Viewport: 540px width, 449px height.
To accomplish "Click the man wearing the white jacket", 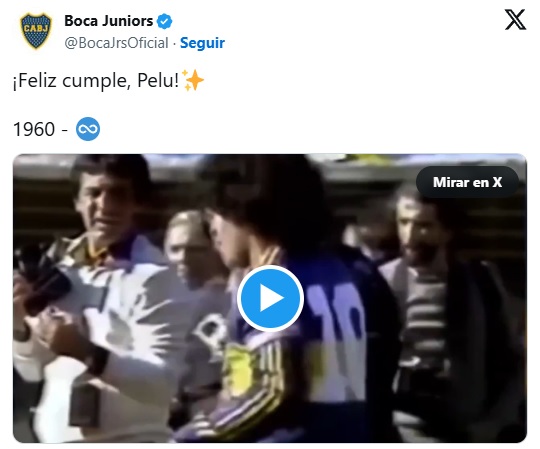I will click(x=103, y=293).
